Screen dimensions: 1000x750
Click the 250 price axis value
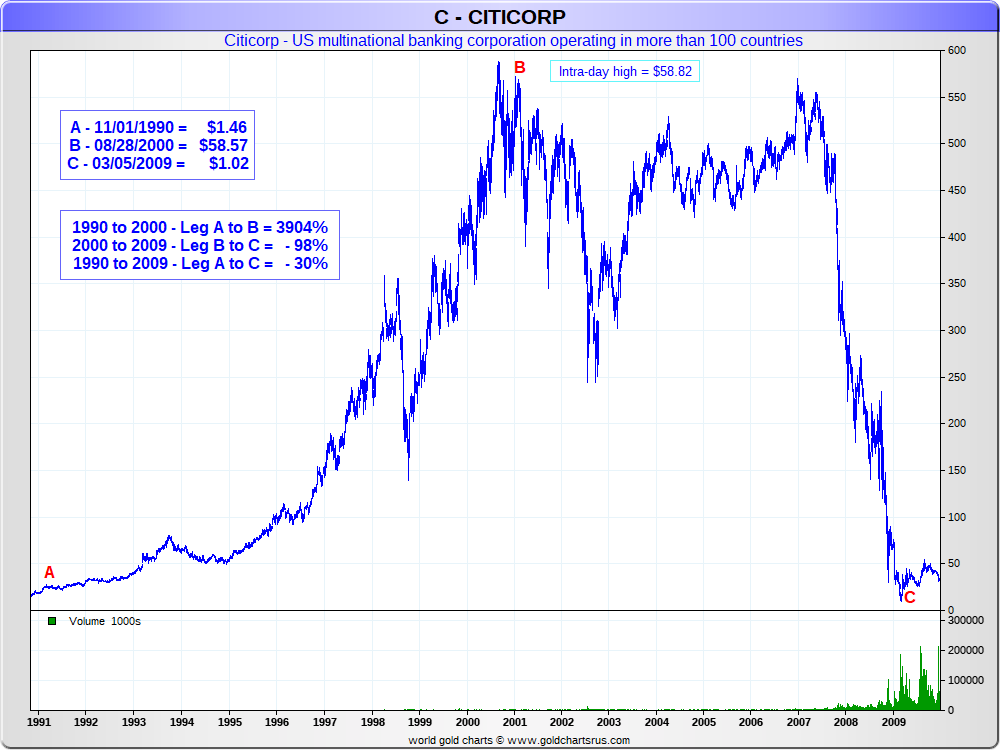pyautogui.click(x=957, y=377)
